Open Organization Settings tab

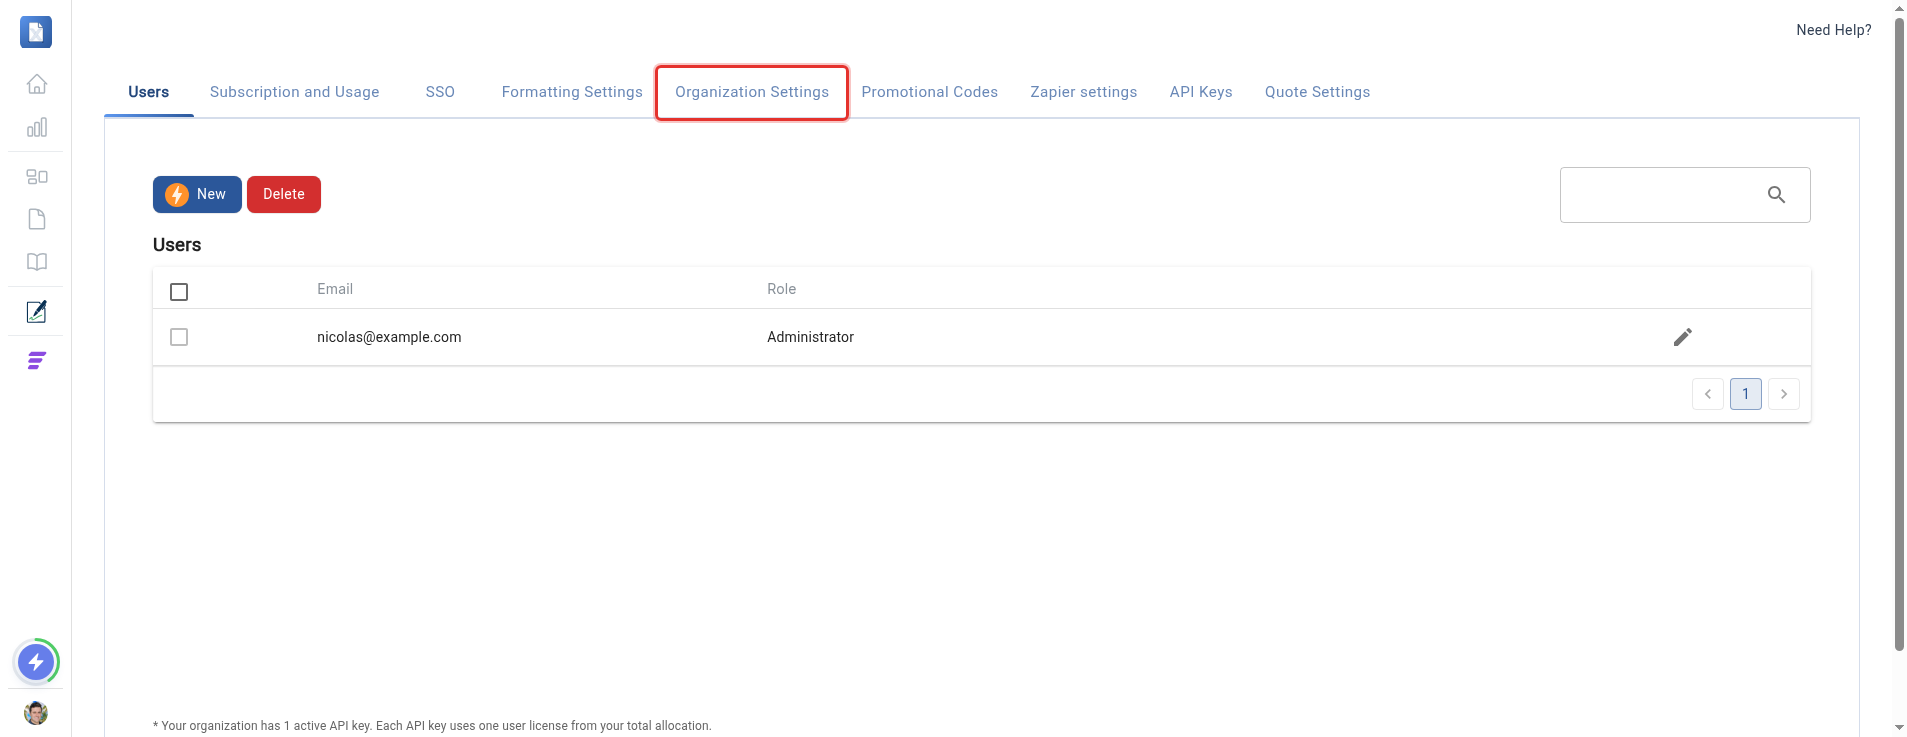click(x=752, y=92)
